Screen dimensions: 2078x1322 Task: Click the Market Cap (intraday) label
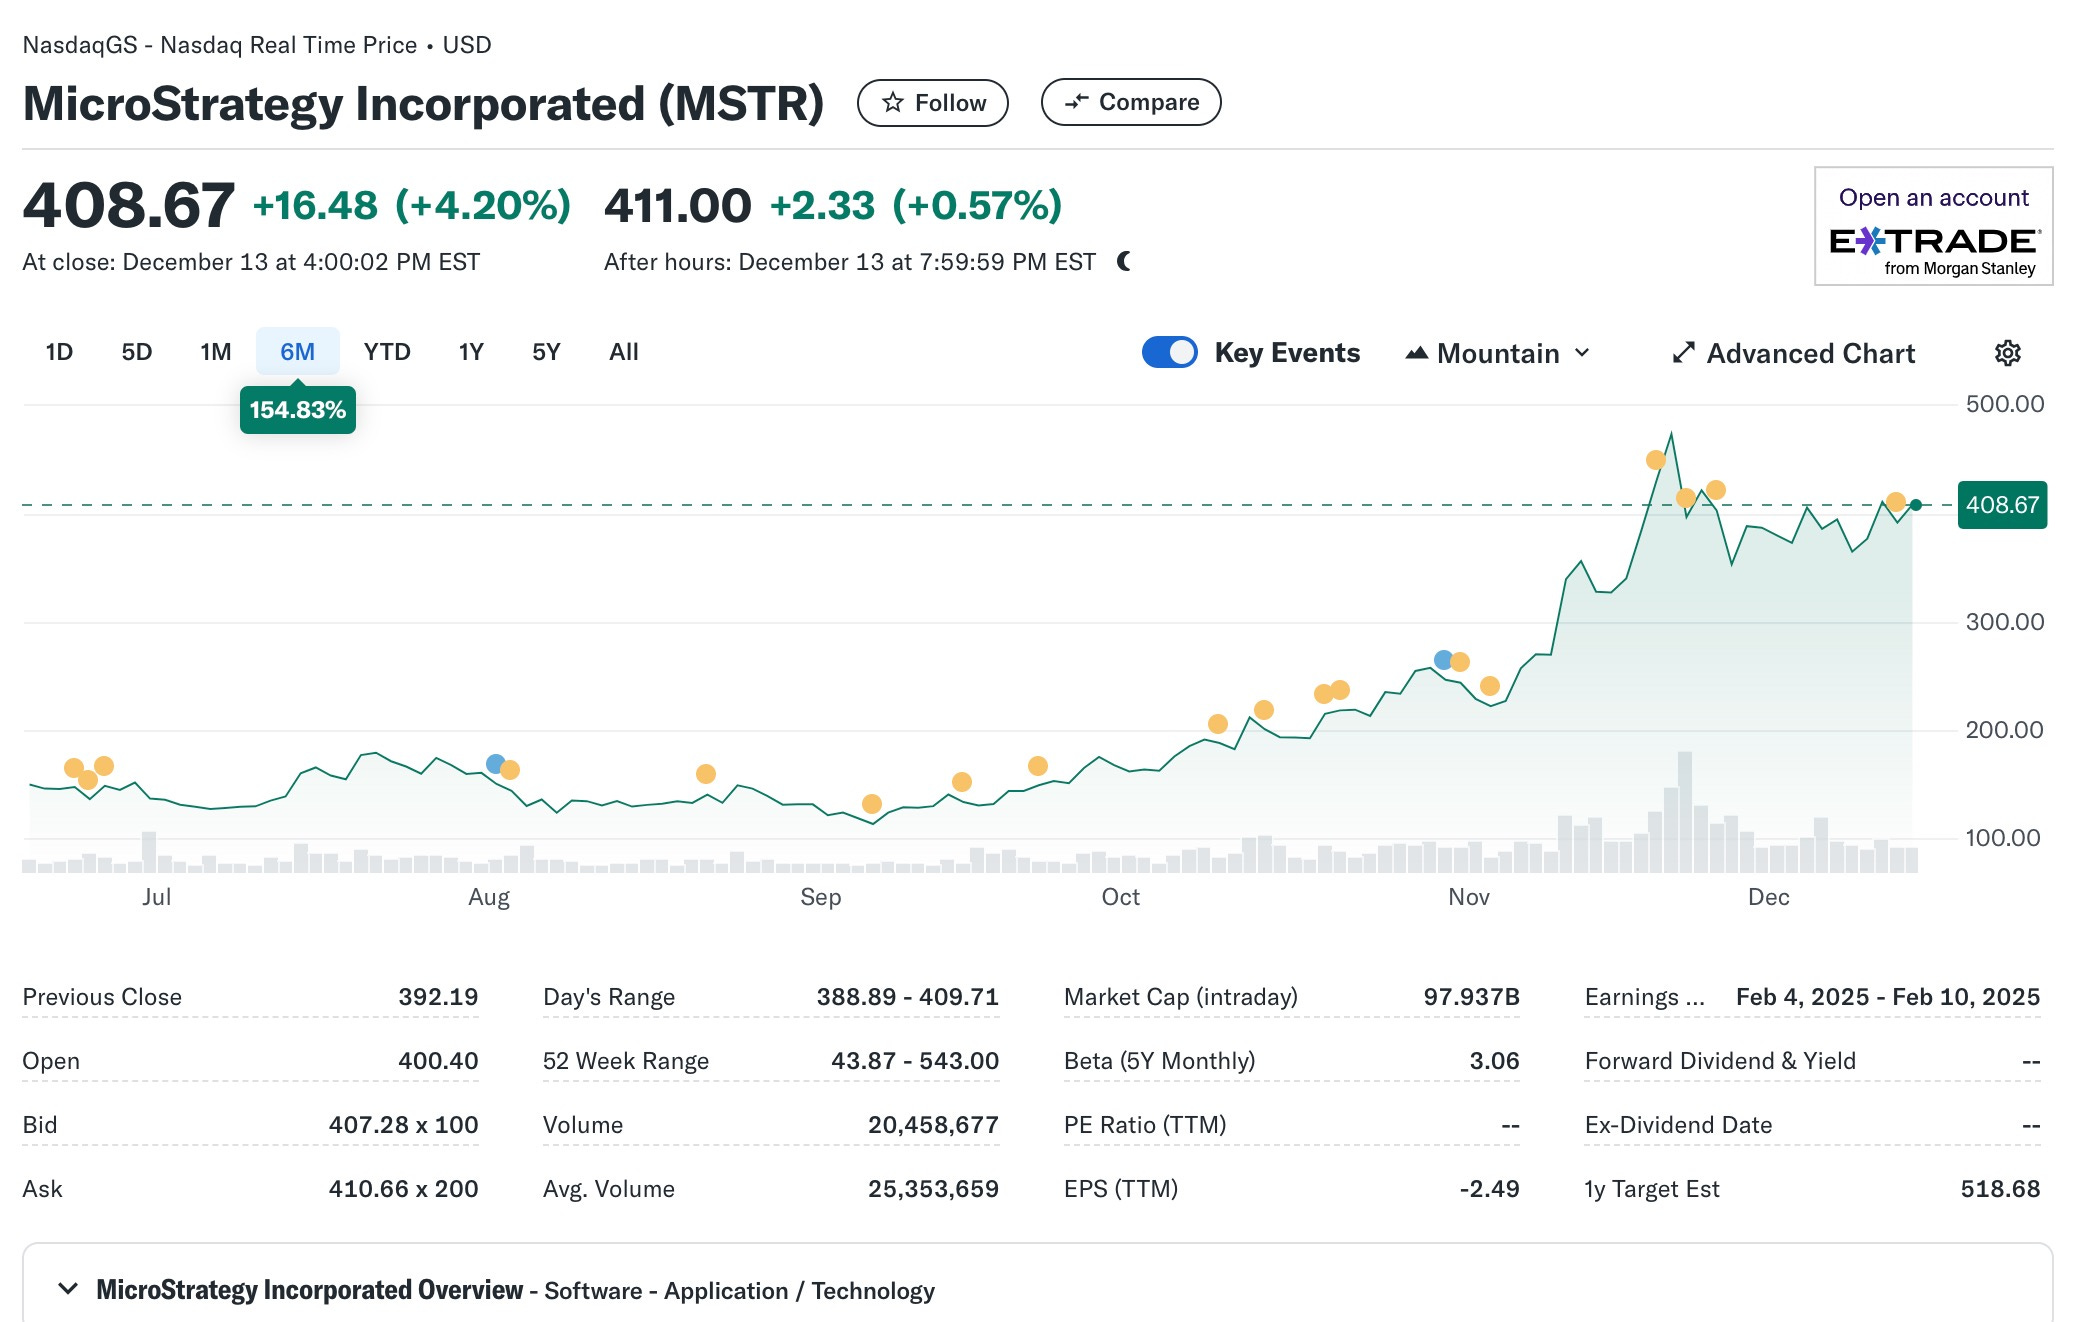(x=1181, y=997)
